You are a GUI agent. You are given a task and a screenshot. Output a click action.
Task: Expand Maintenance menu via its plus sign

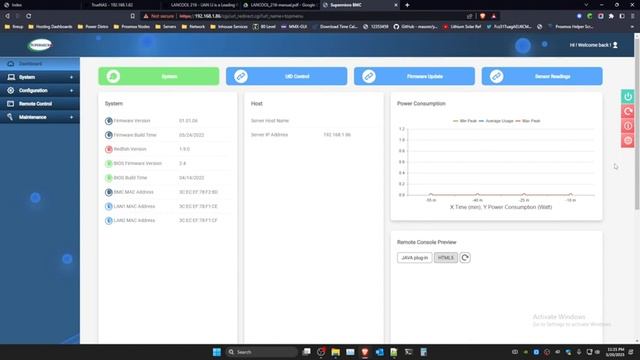click(x=71, y=117)
